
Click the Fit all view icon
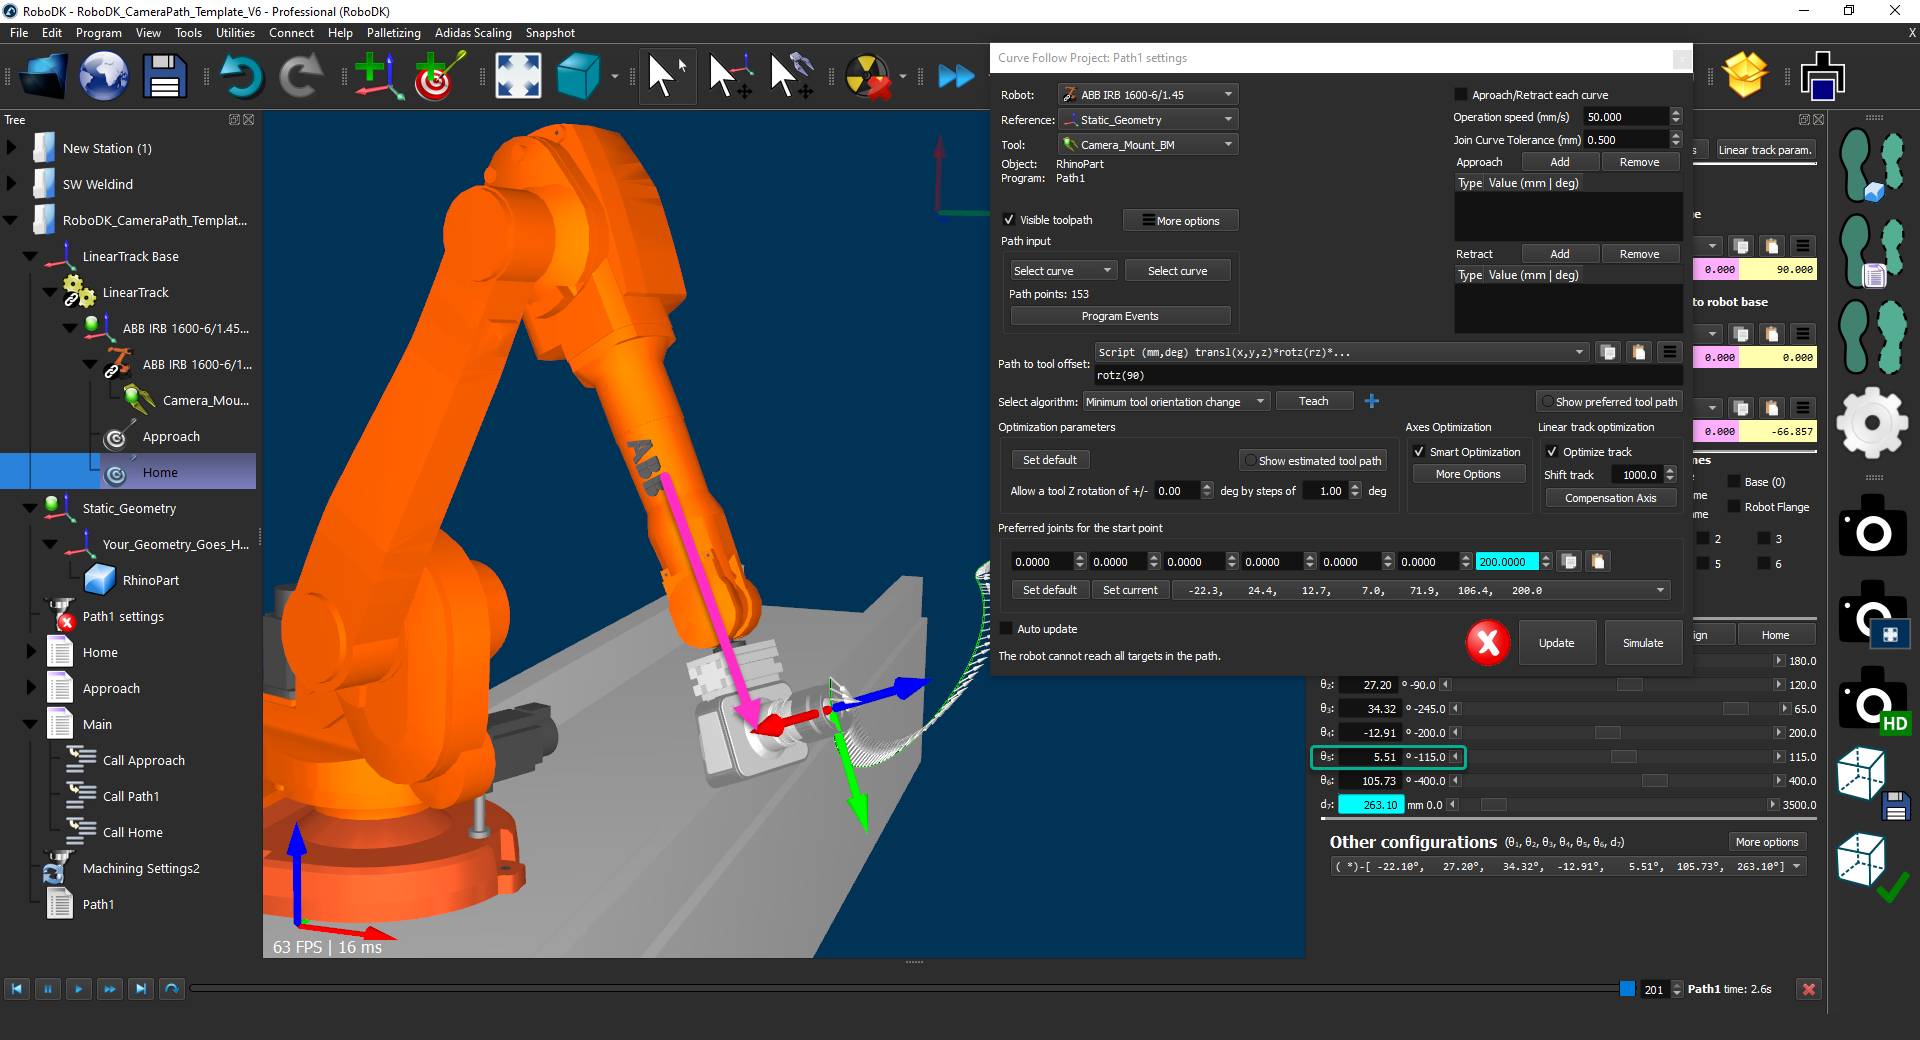point(518,76)
